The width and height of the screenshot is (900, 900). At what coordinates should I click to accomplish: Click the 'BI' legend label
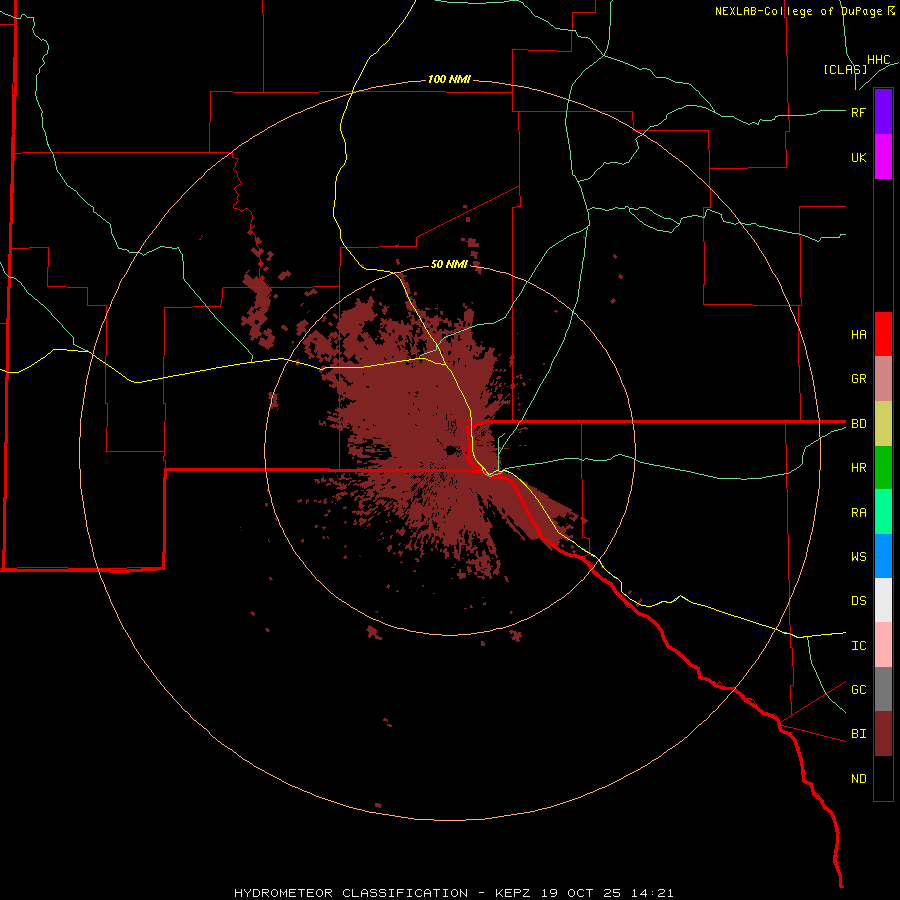point(858,734)
